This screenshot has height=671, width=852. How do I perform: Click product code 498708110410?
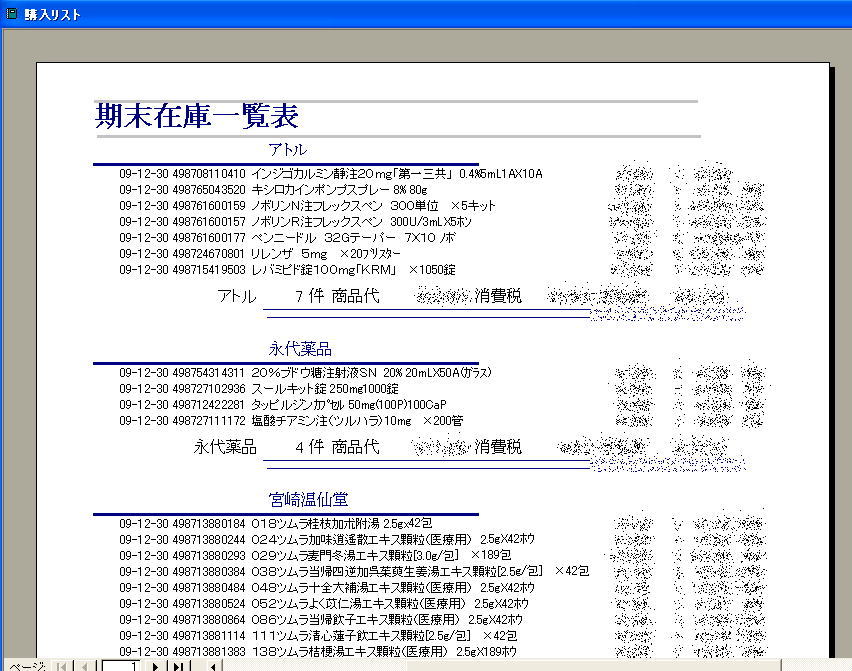pyautogui.click(x=209, y=174)
